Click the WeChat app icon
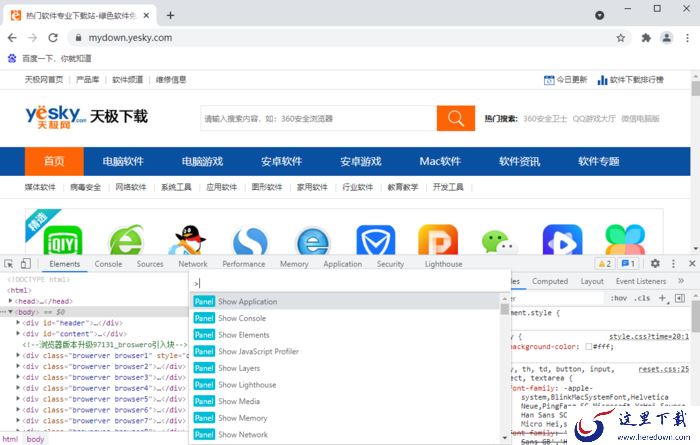The height and width of the screenshot is (445, 700). pos(500,242)
